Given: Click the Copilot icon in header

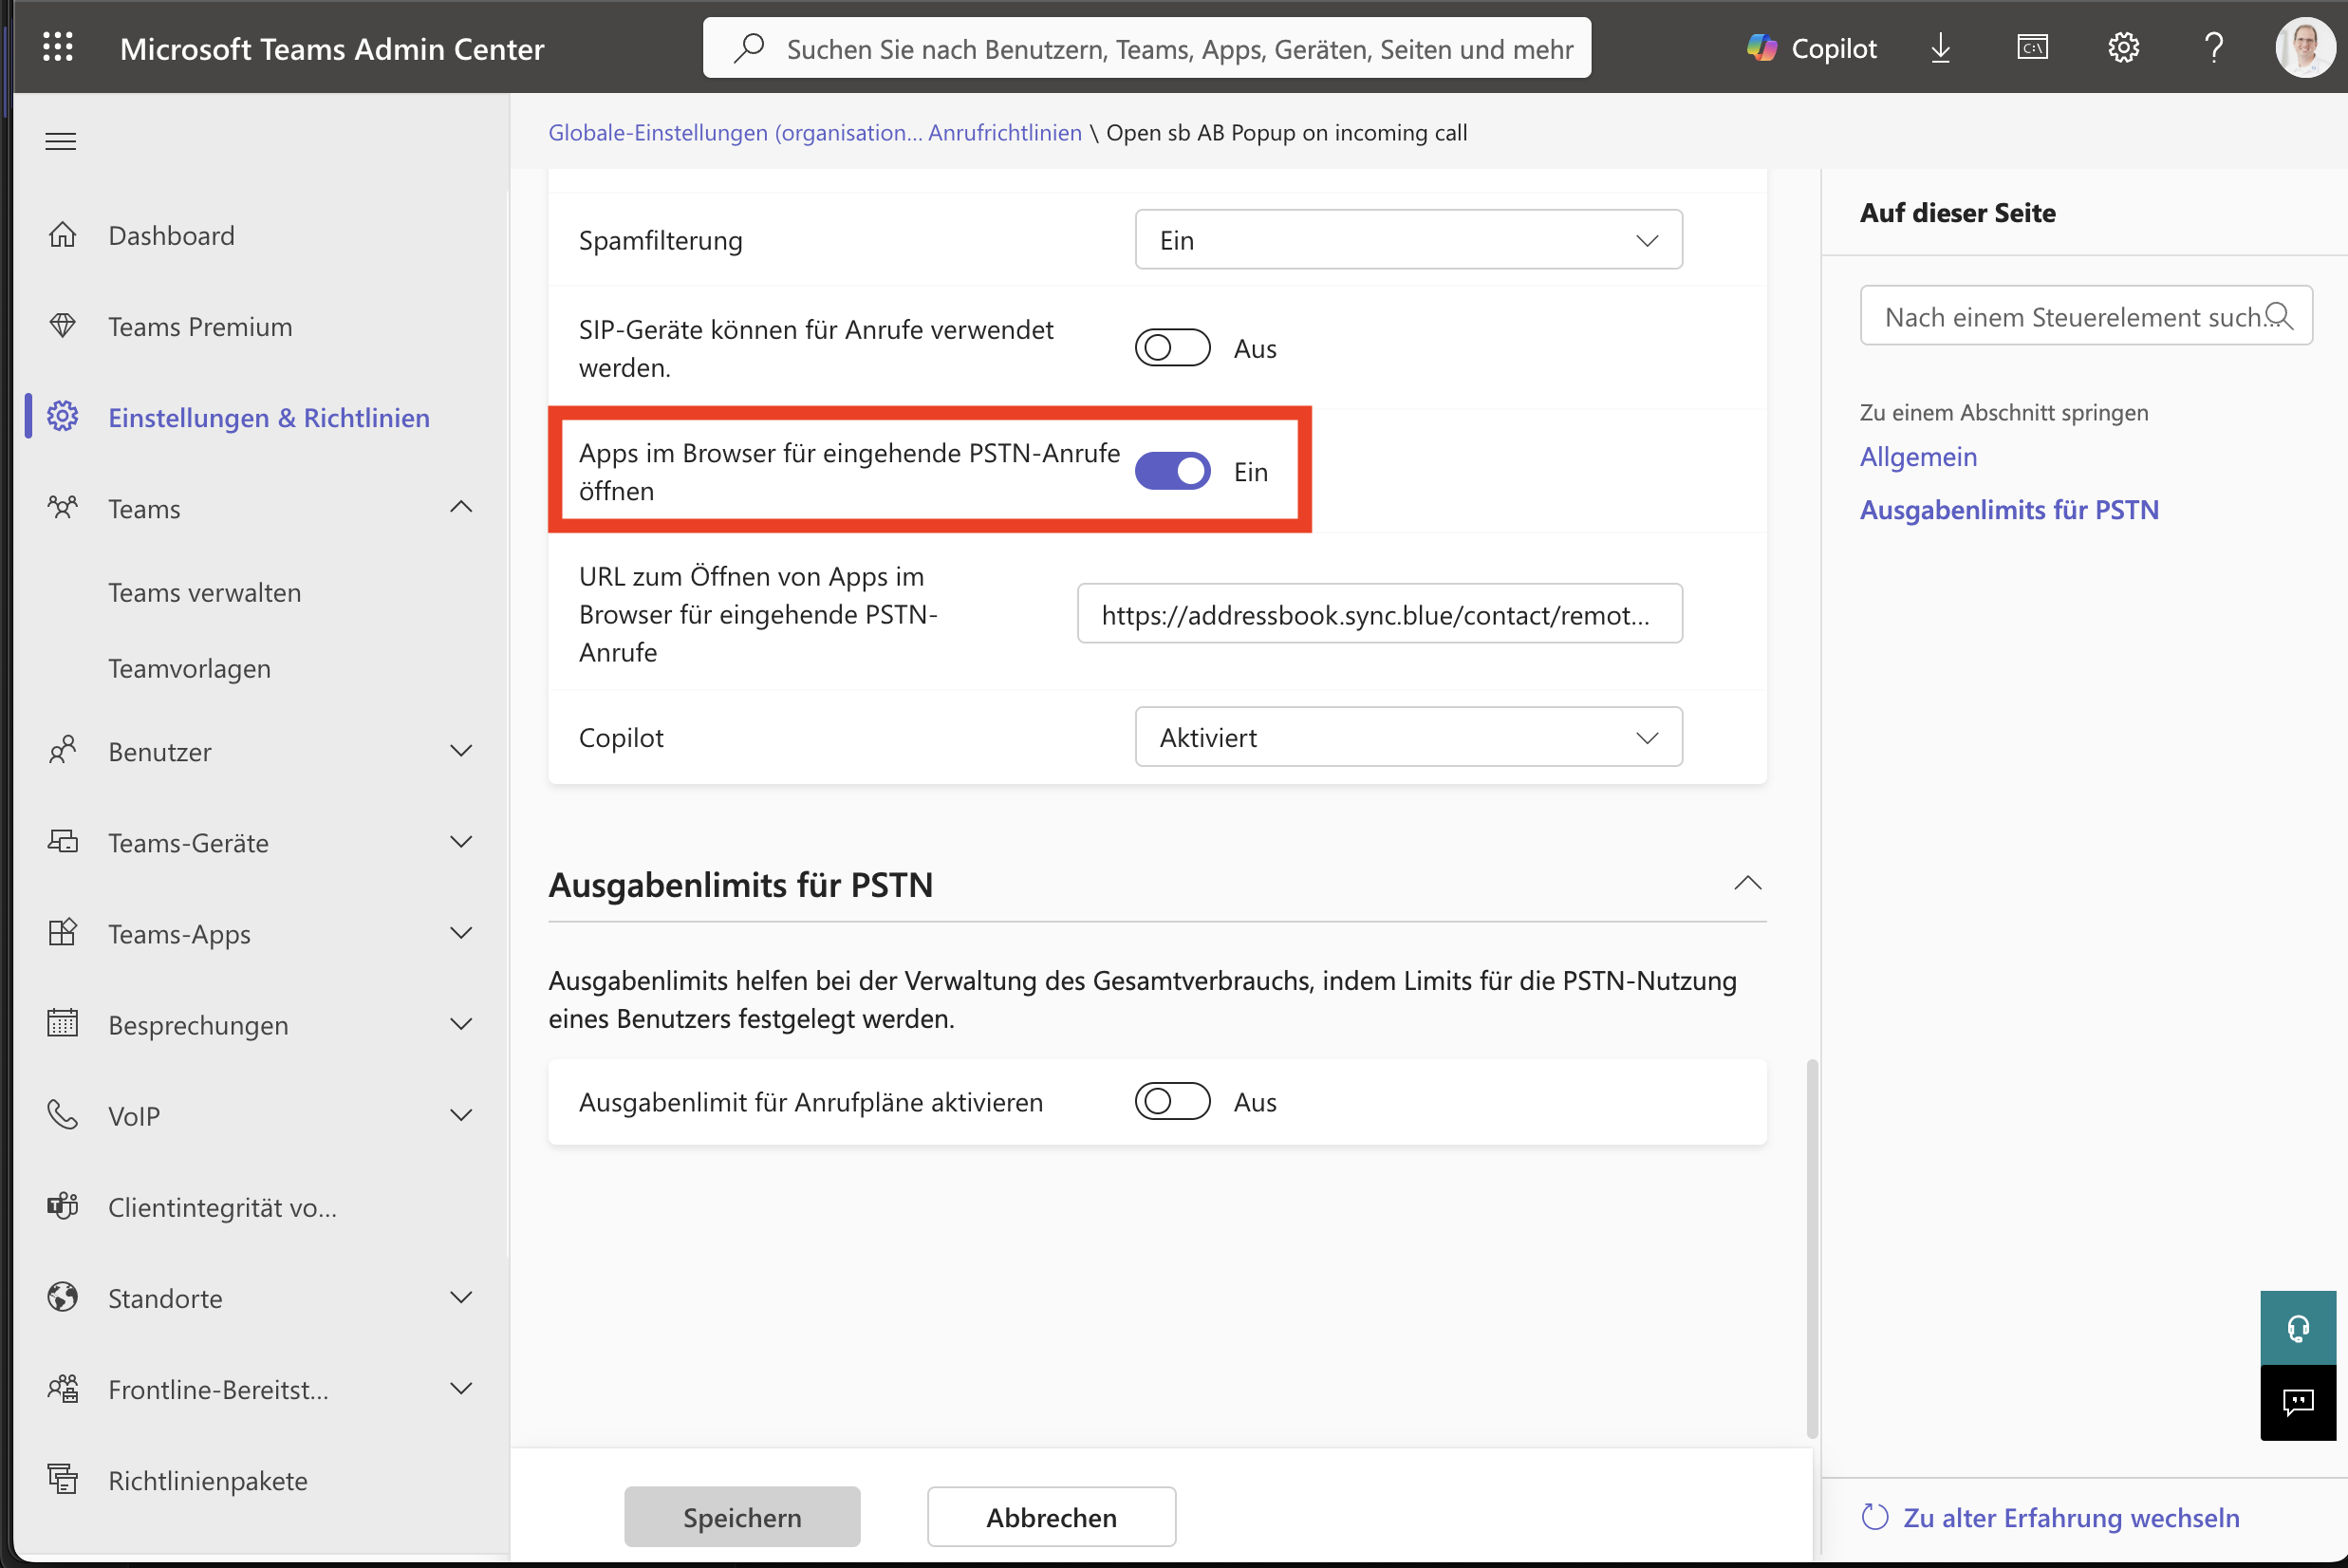Looking at the screenshot, I should click(1811, 47).
